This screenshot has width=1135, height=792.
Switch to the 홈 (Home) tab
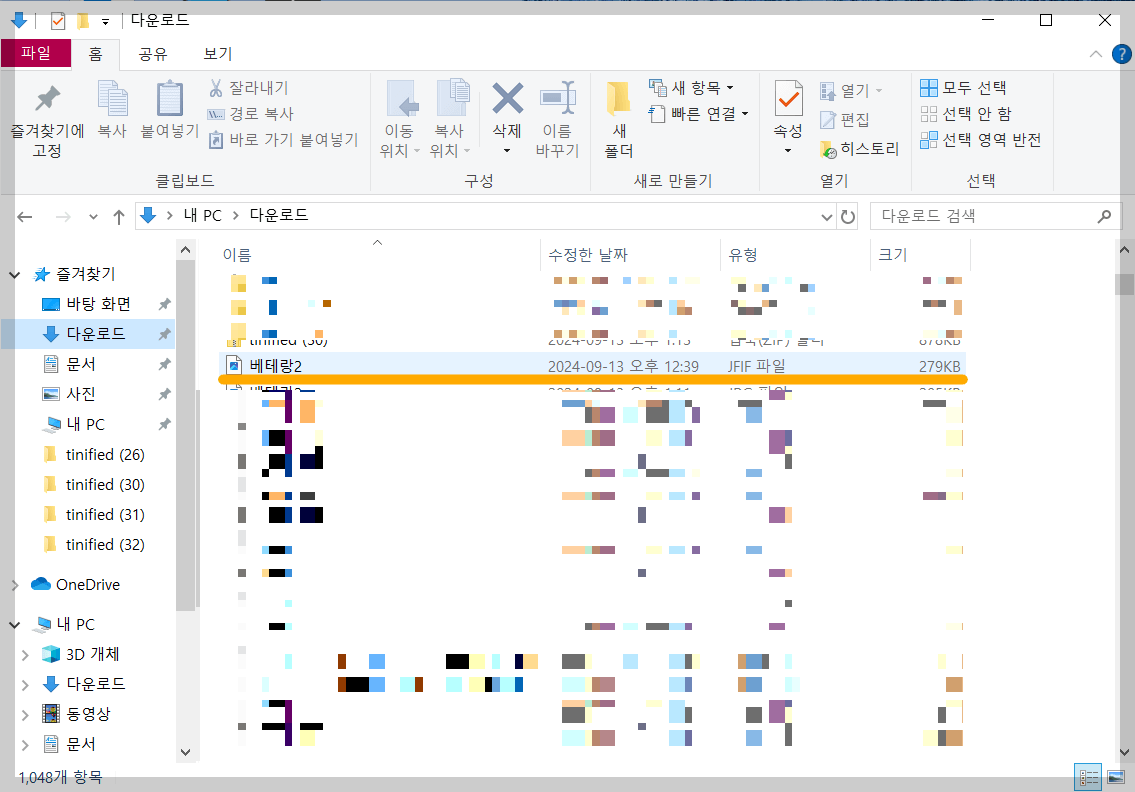(x=96, y=54)
